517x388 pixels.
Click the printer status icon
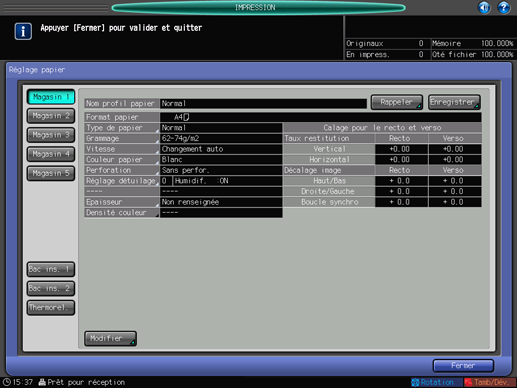click(42, 382)
